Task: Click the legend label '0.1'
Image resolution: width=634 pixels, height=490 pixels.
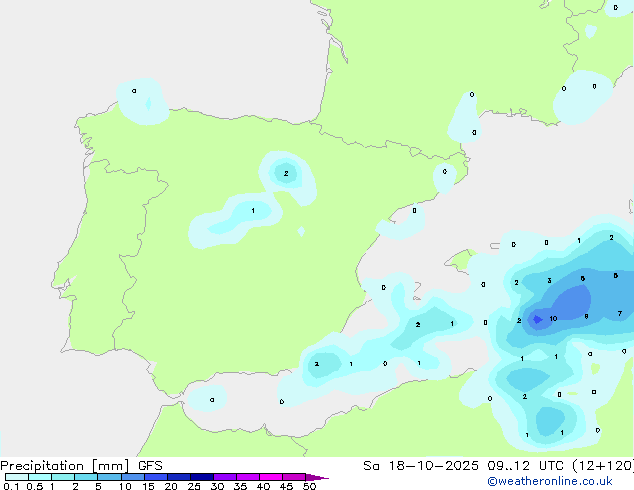Action: 11,486
